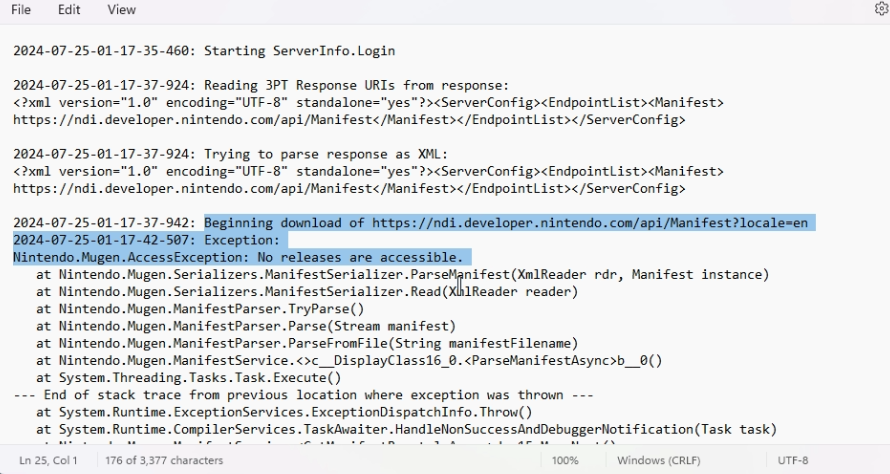This screenshot has width=890, height=474.
Task: Click the line with 'HandleNonSuccessAndDebuggerNotification'
Action: 406,430
